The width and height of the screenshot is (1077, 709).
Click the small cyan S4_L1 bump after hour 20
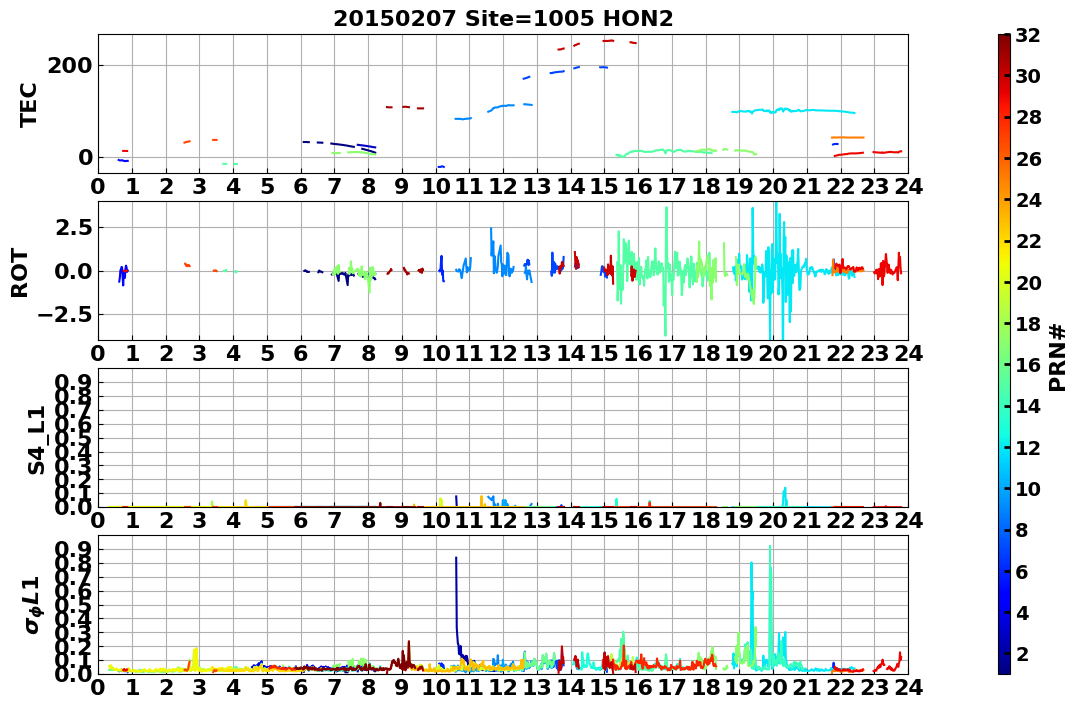[784, 497]
